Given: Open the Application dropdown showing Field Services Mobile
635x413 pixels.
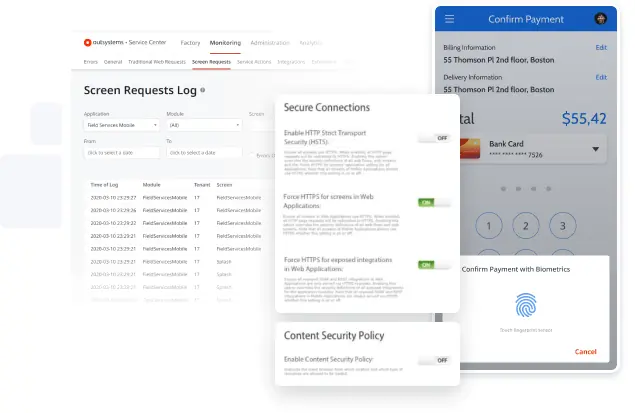Looking at the screenshot, I should [121, 125].
